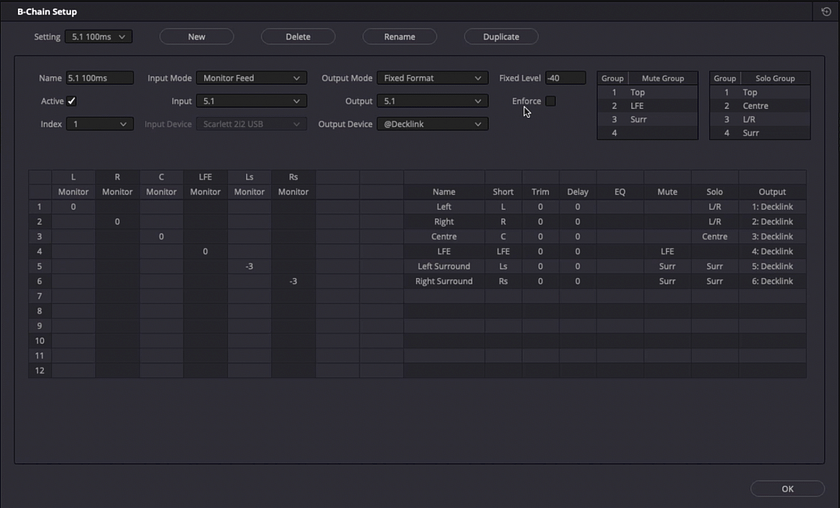The image size is (840, 508).
Task: Open the Input Mode dropdown
Action: (251, 78)
